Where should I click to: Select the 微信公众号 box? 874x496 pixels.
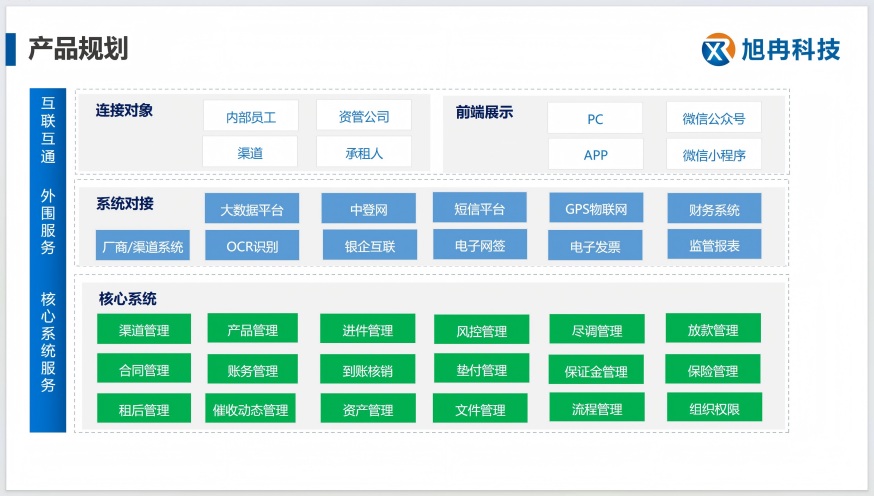point(713,118)
